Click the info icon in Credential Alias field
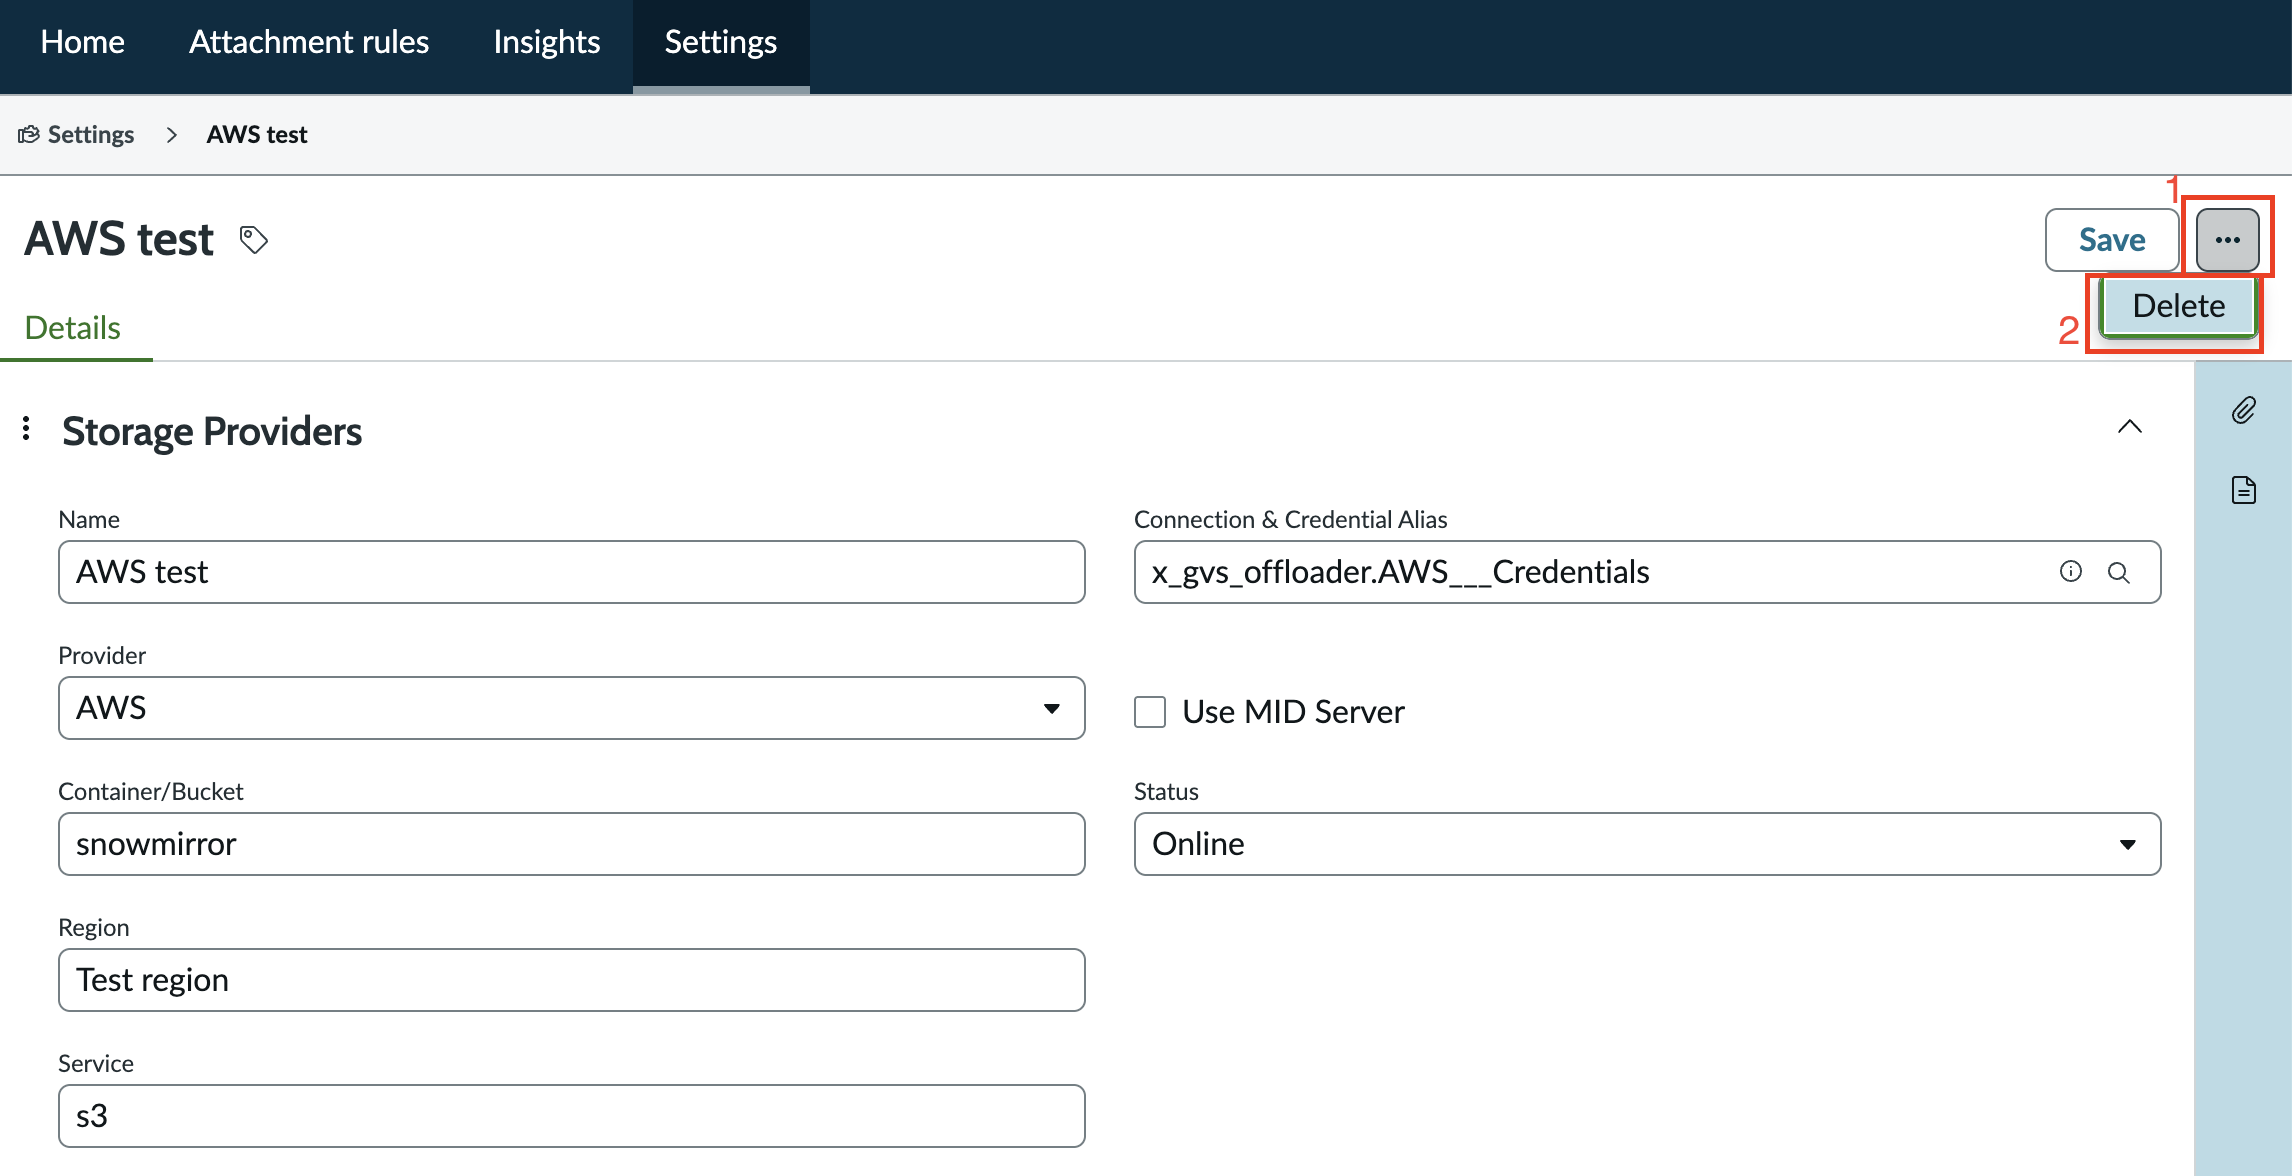The width and height of the screenshot is (2292, 1176). coord(2071,571)
